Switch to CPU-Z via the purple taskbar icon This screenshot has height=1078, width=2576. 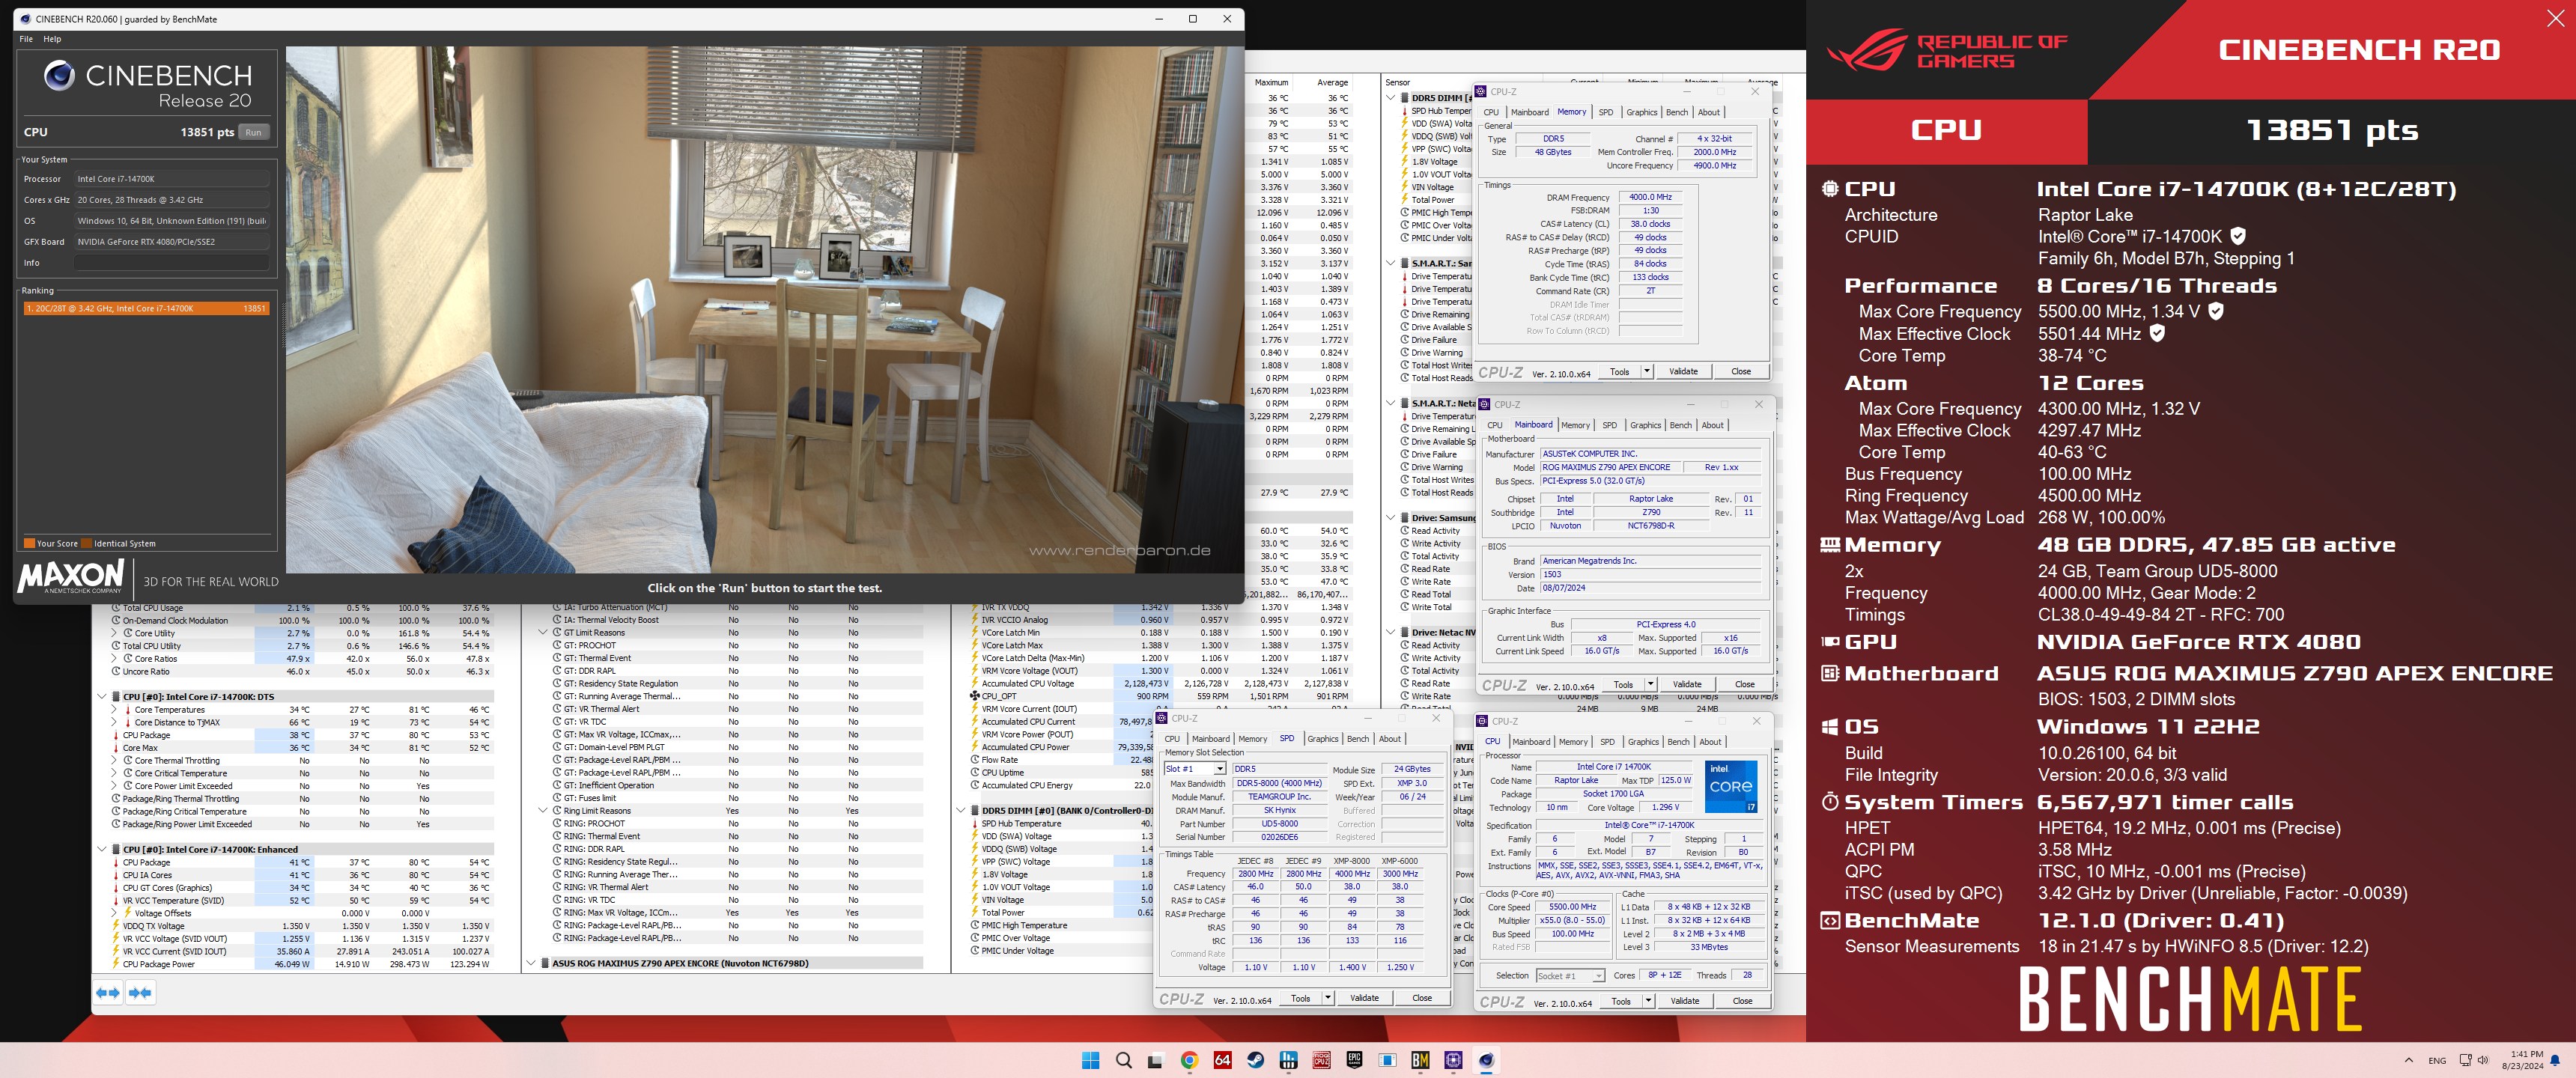[1453, 1060]
